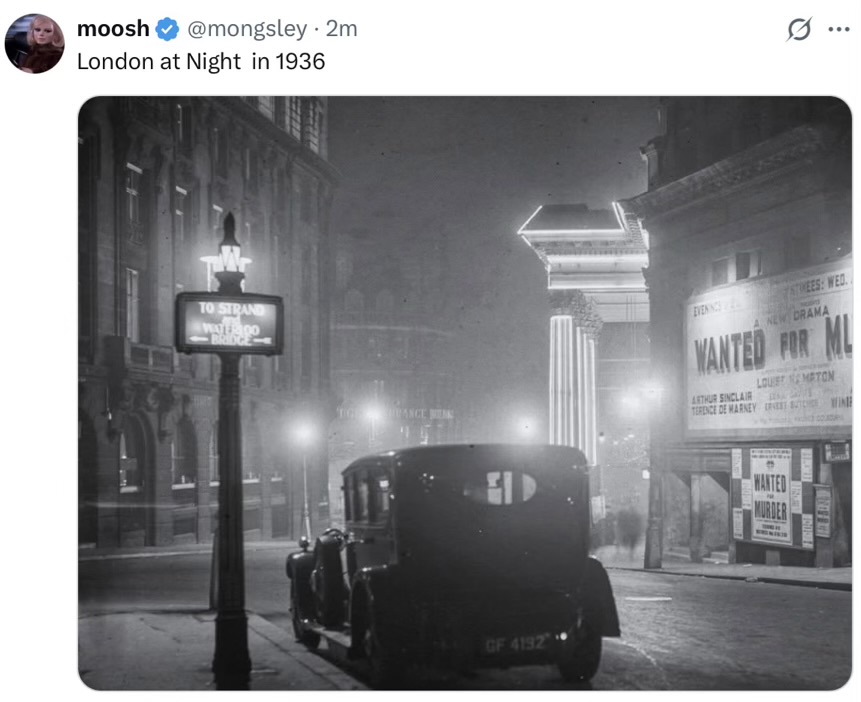The image size is (861, 702).
Task: Open the three-dot more options menu
Action: click(839, 29)
